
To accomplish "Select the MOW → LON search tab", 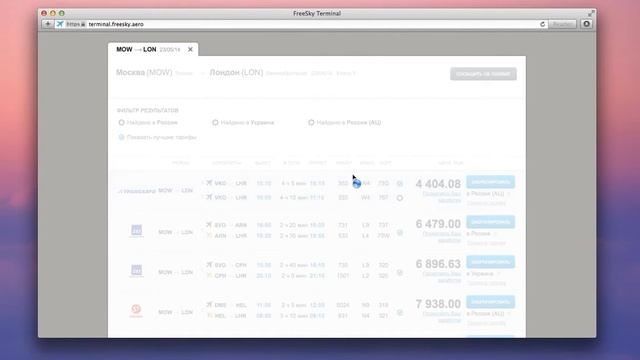I will [x=153, y=49].
